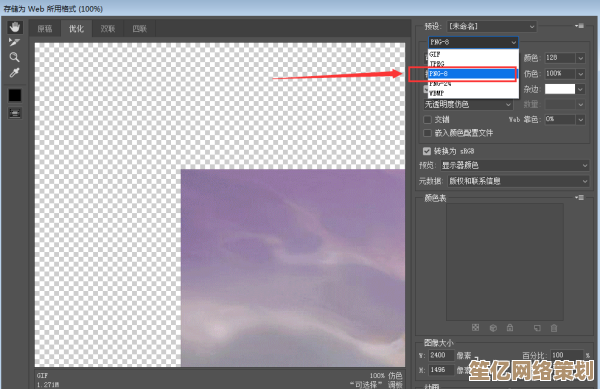
Task: Choose GIF from format list
Action: [473, 54]
